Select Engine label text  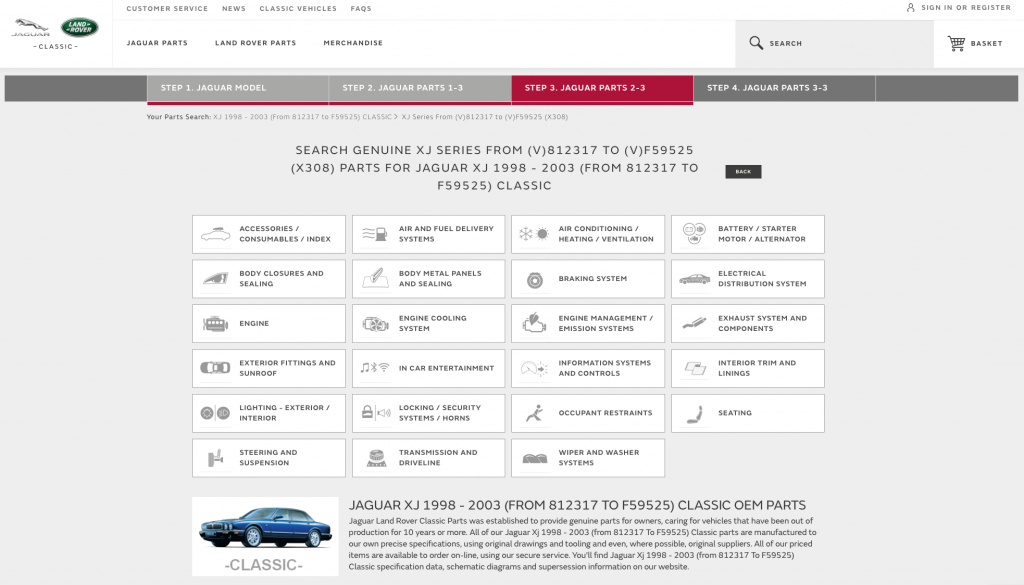tap(254, 323)
